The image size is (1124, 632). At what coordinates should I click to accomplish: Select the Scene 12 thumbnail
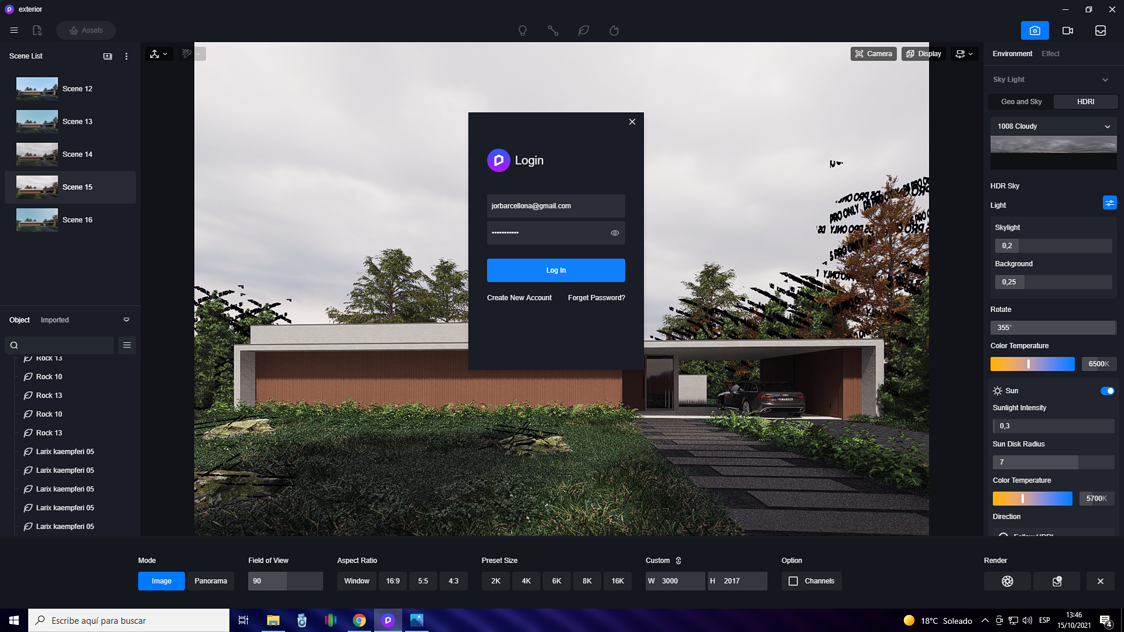coord(36,88)
